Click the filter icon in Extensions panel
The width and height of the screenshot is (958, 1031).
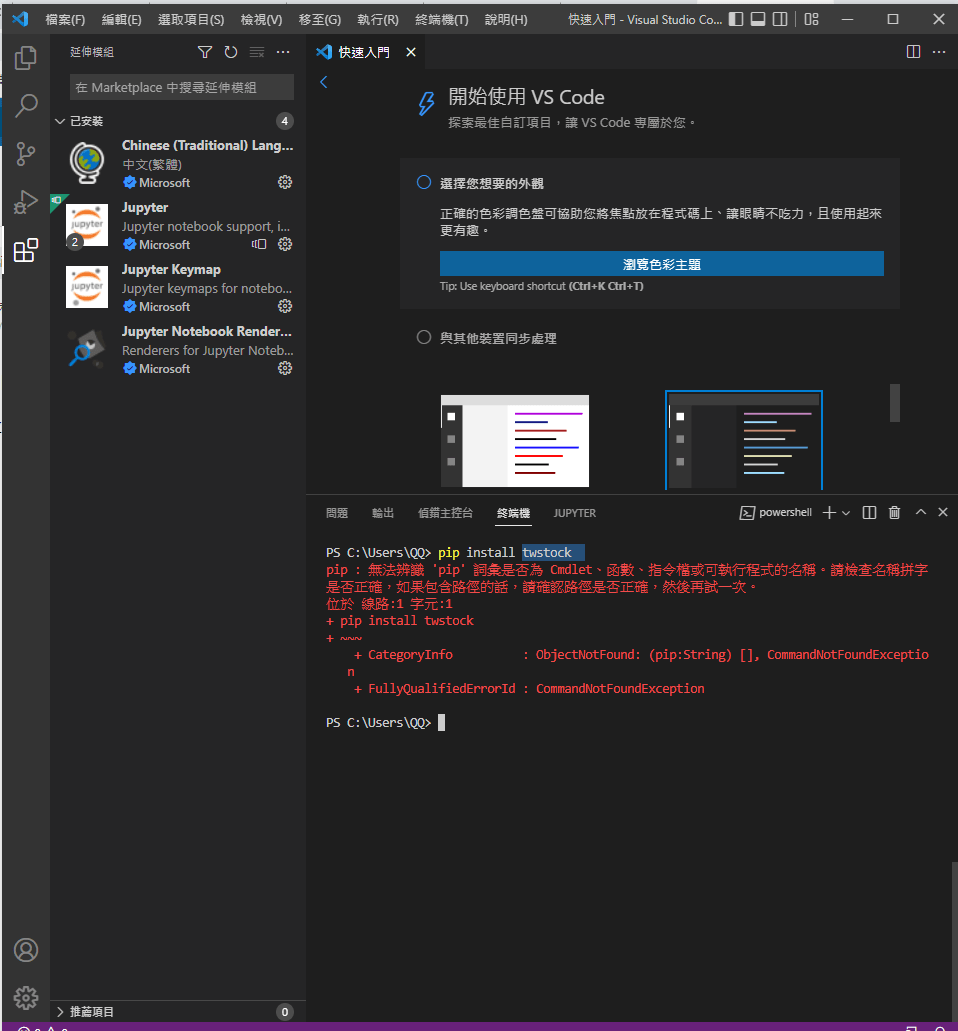coord(204,51)
